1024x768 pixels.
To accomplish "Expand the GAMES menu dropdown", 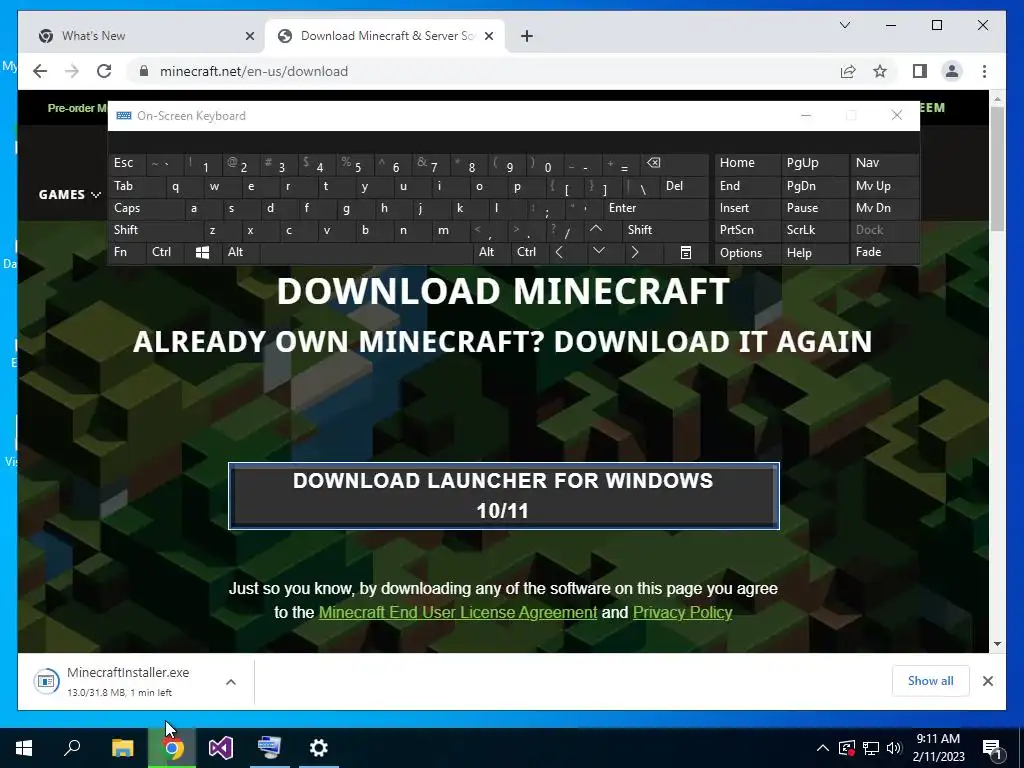I will pos(70,195).
